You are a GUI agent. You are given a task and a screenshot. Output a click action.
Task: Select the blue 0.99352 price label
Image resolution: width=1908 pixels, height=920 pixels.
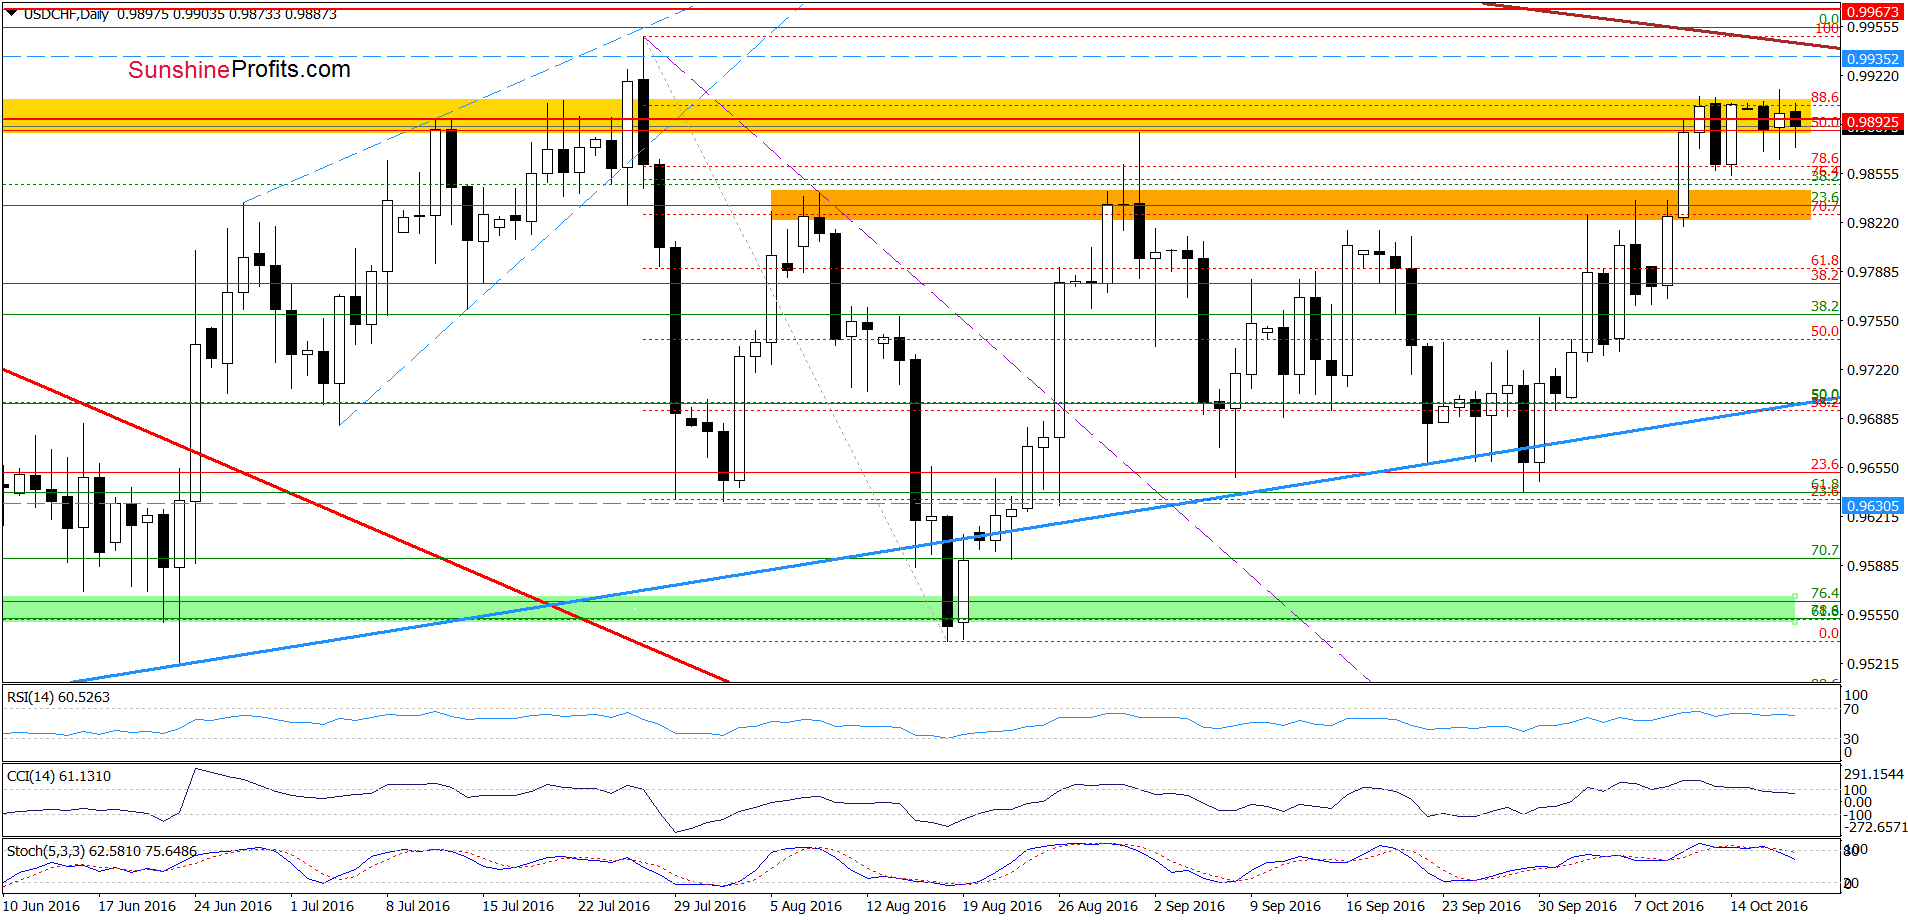click(x=1872, y=59)
